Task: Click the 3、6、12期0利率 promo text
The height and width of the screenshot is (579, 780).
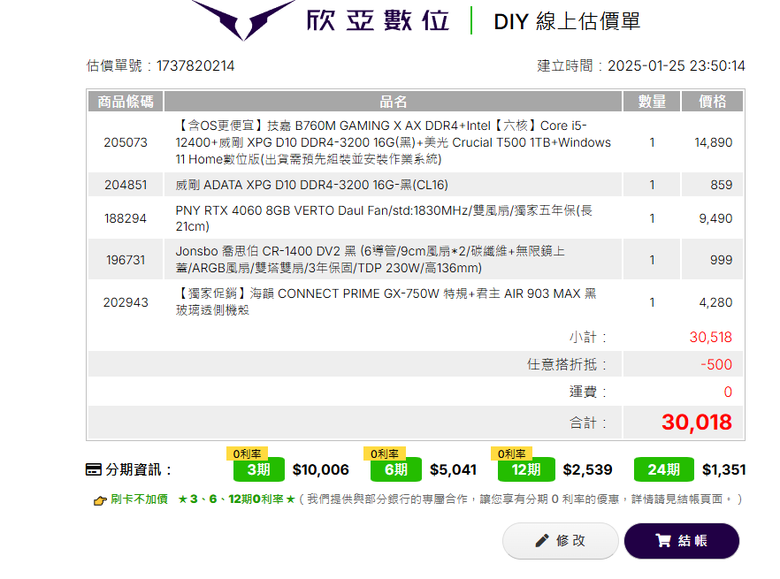Action: [x=237, y=499]
